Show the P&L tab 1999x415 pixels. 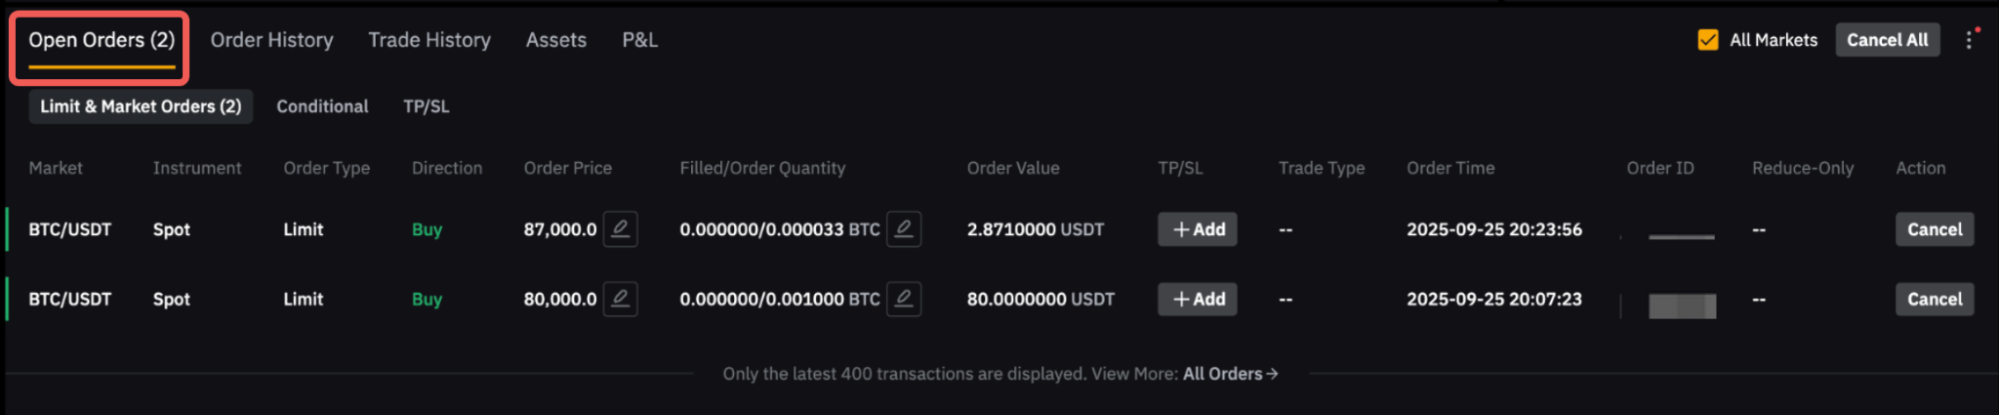[640, 40]
